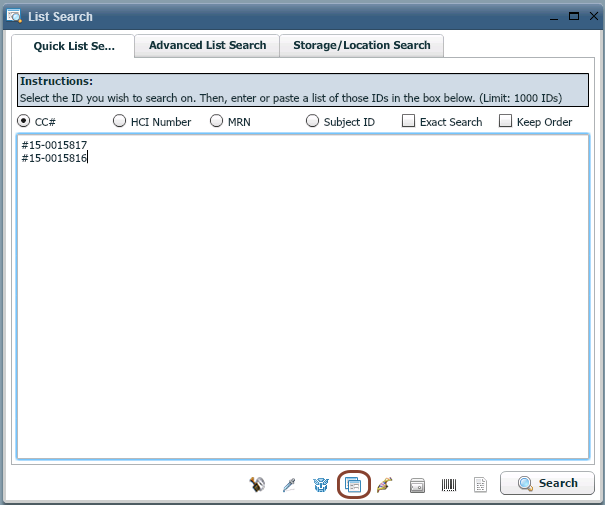Maximize the List Search window

point(574,16)
